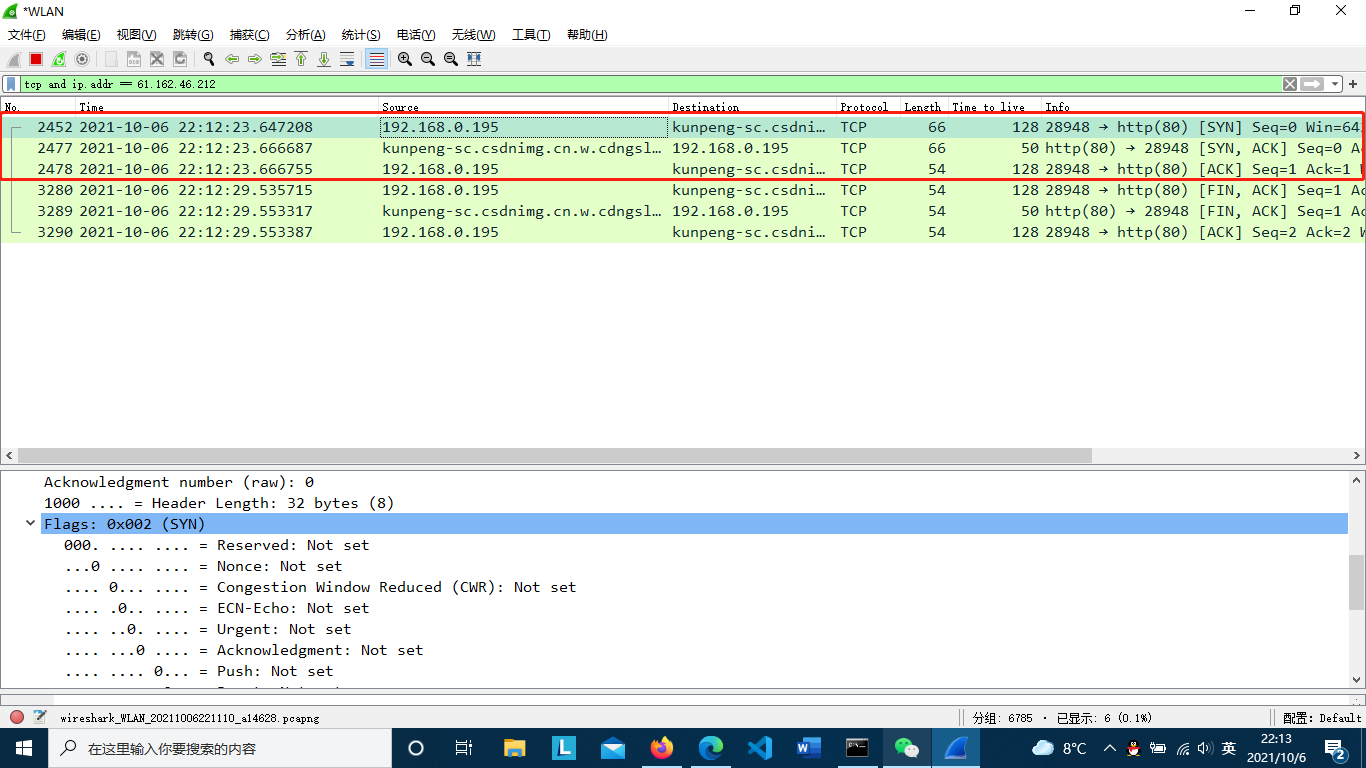Clear the display filter with the X button
1366x768 pixels.
click(1289, 84)
